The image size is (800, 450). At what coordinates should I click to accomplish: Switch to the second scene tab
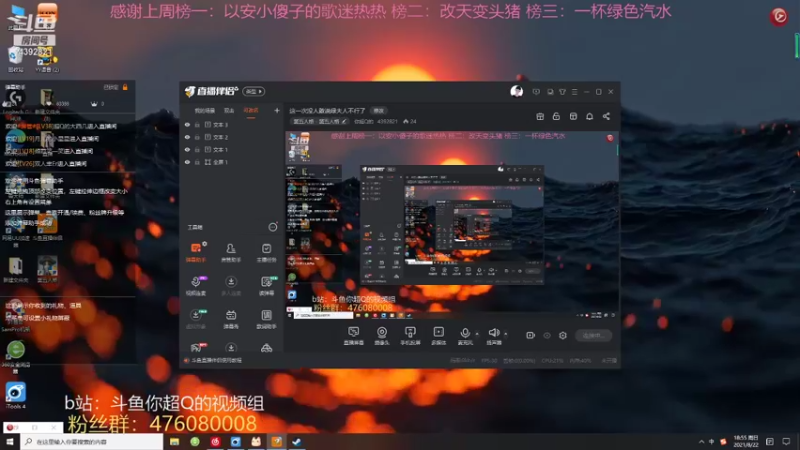coord(229,111)
